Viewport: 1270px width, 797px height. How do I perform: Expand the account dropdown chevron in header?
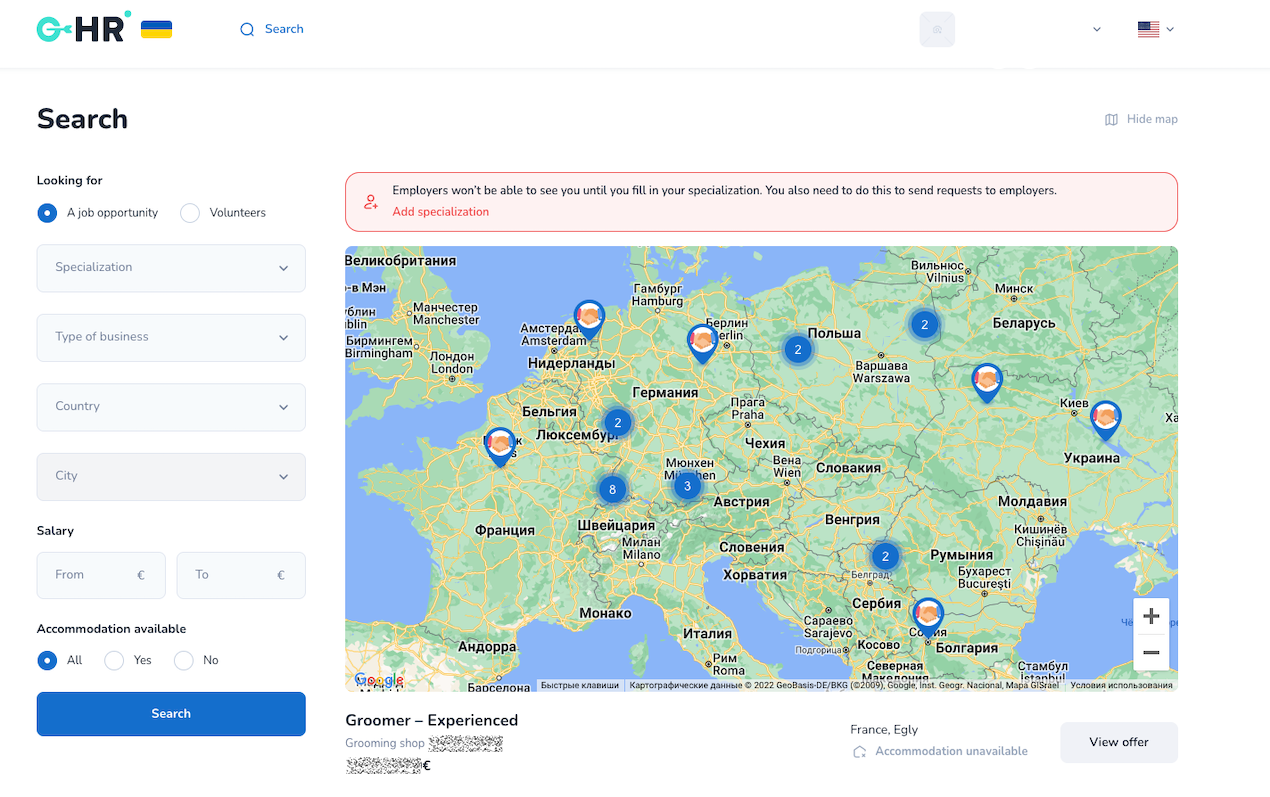pyautogui.click(x=1097, y=30)
